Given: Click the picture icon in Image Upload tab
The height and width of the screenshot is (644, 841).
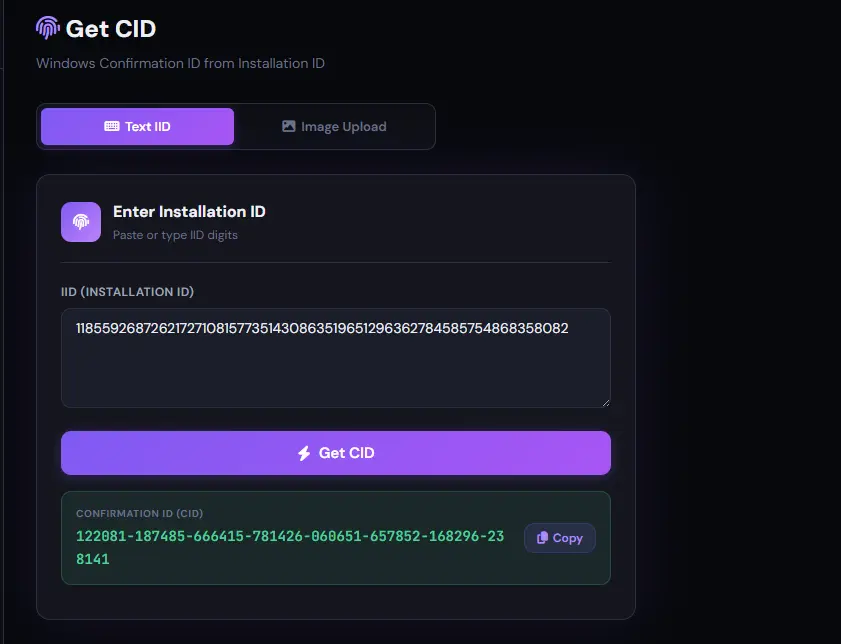Looking at the screenshot, I should pyautogui.click(x=289, y=126).
